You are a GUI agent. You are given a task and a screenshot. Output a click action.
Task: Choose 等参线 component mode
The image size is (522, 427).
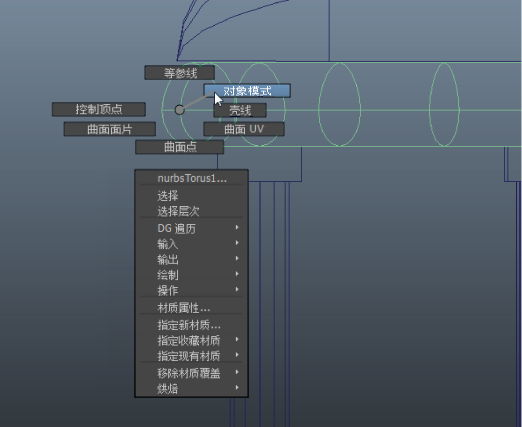[x=180, y=73]
